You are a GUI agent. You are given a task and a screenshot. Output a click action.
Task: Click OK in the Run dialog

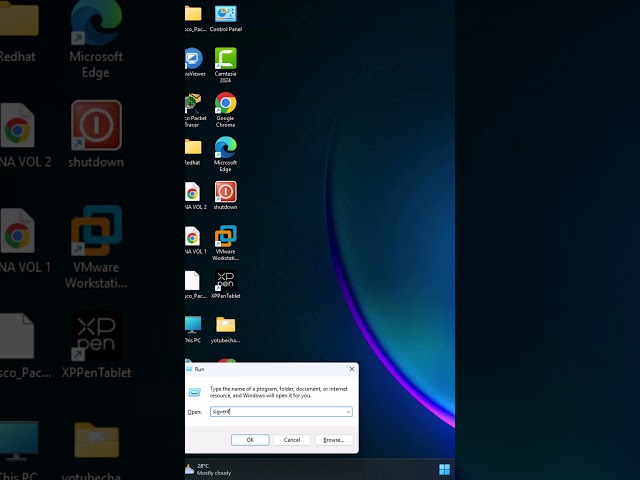click(x=250, y=440)
